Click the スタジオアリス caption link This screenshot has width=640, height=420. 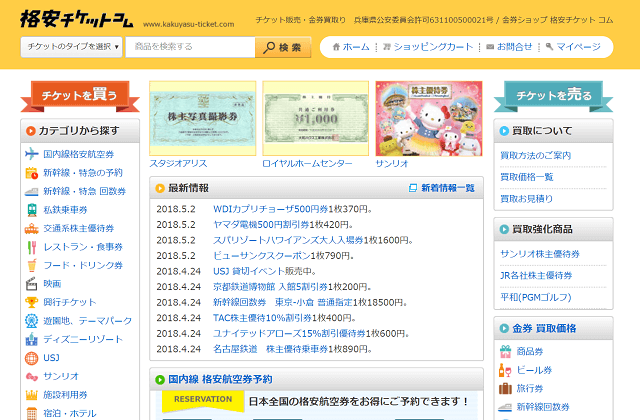(178, 164)
